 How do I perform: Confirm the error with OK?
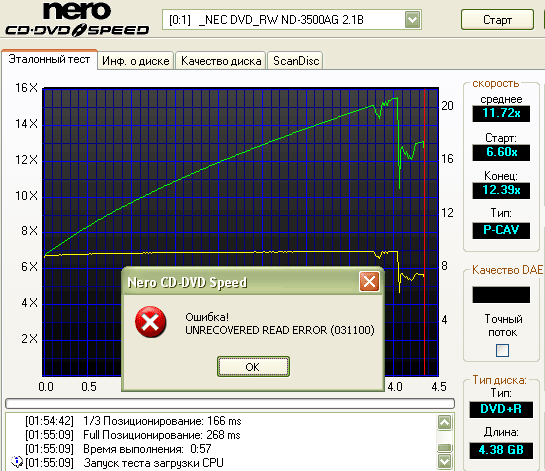tap(253, 366)
